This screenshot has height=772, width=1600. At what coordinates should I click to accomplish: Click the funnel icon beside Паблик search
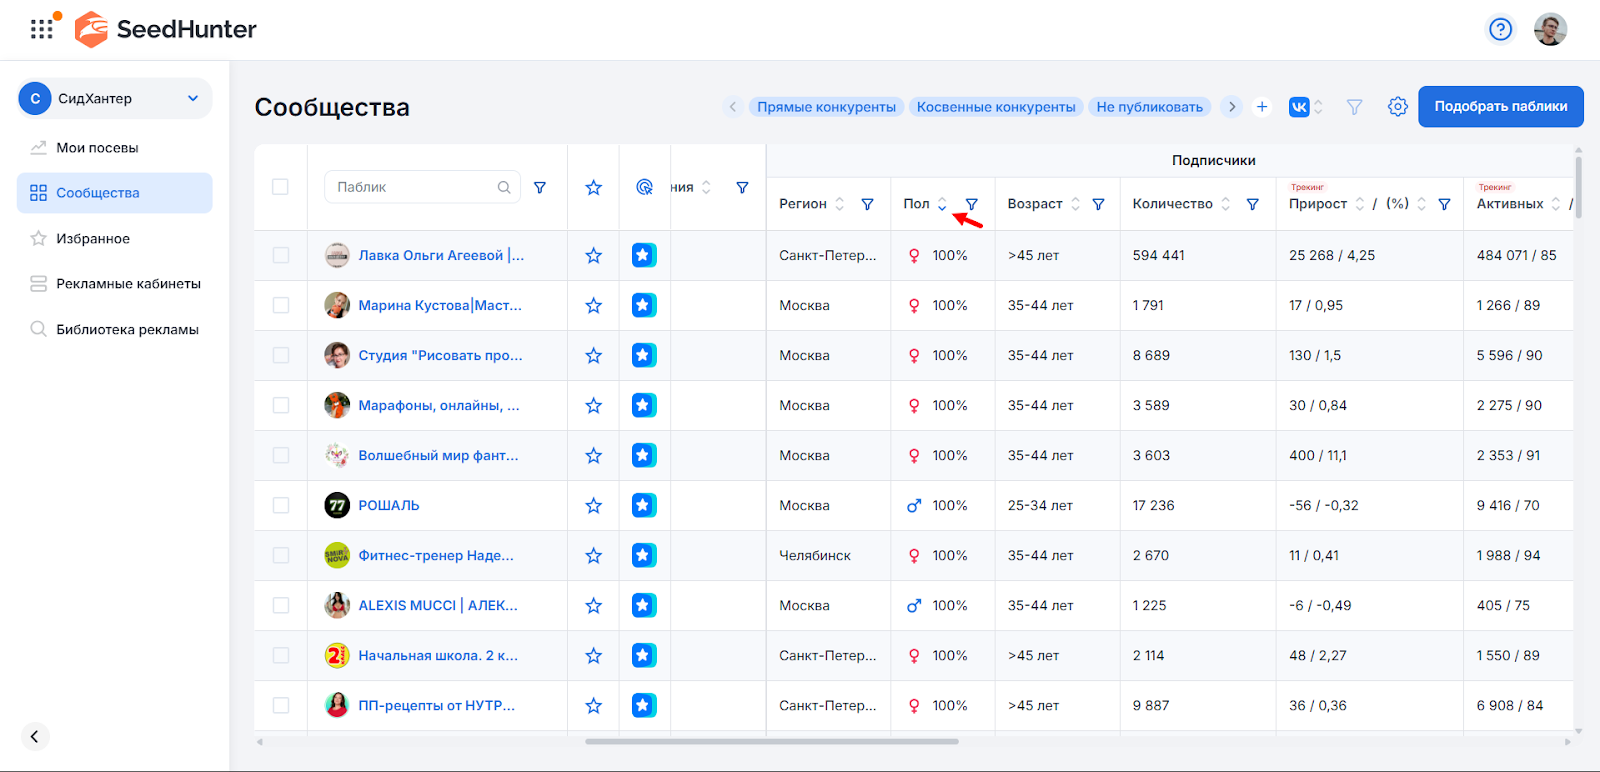[540, 187]
